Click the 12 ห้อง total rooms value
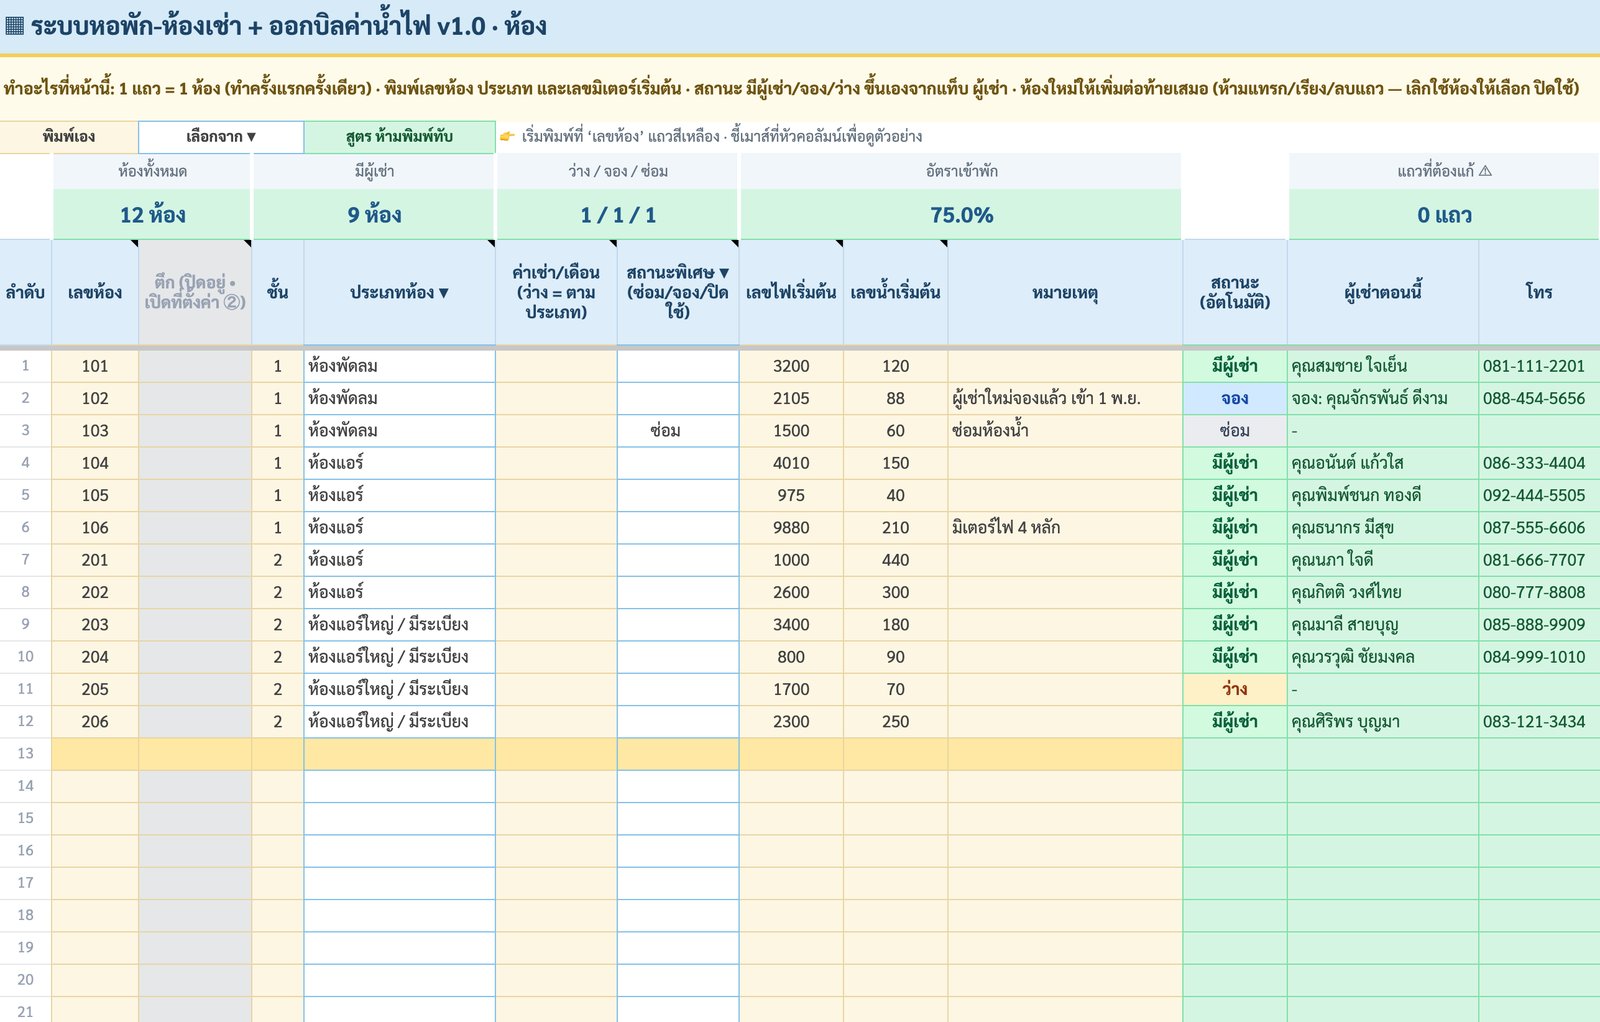 (x=152, y=215)
